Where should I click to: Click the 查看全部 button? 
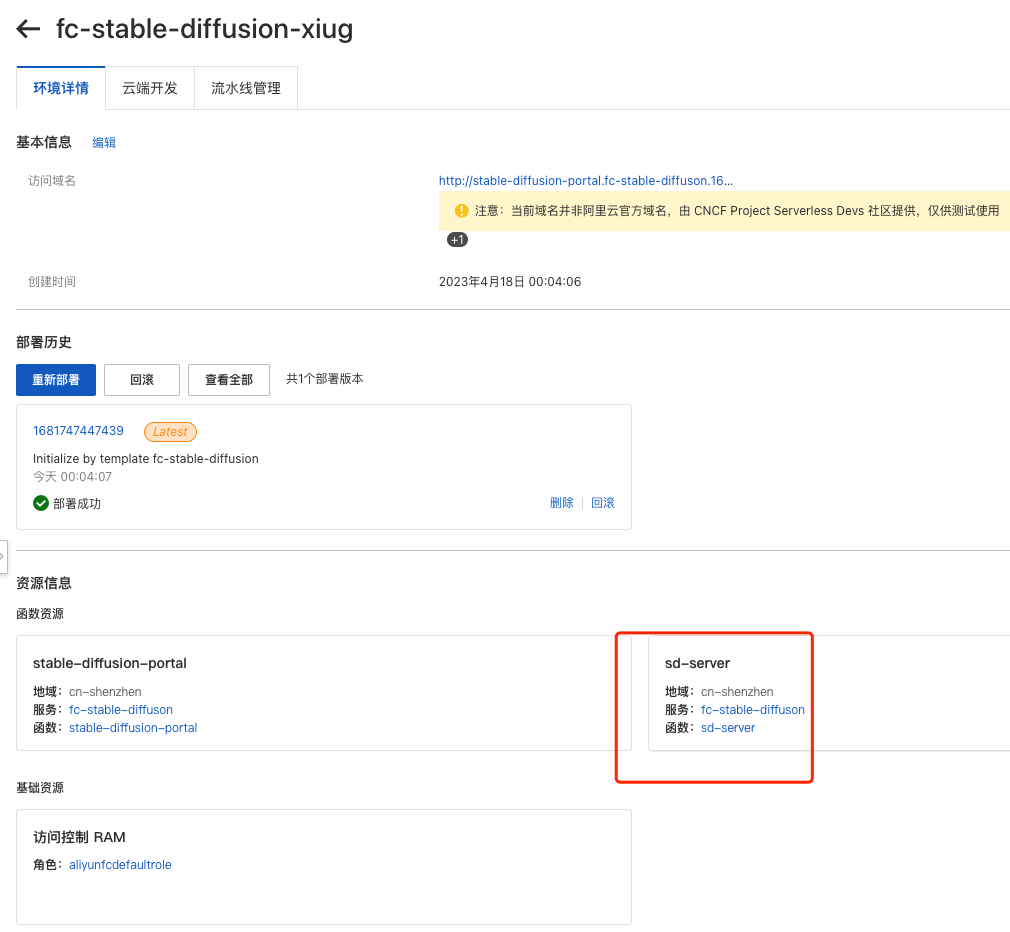pyautogui.click(x=229, y=380)
